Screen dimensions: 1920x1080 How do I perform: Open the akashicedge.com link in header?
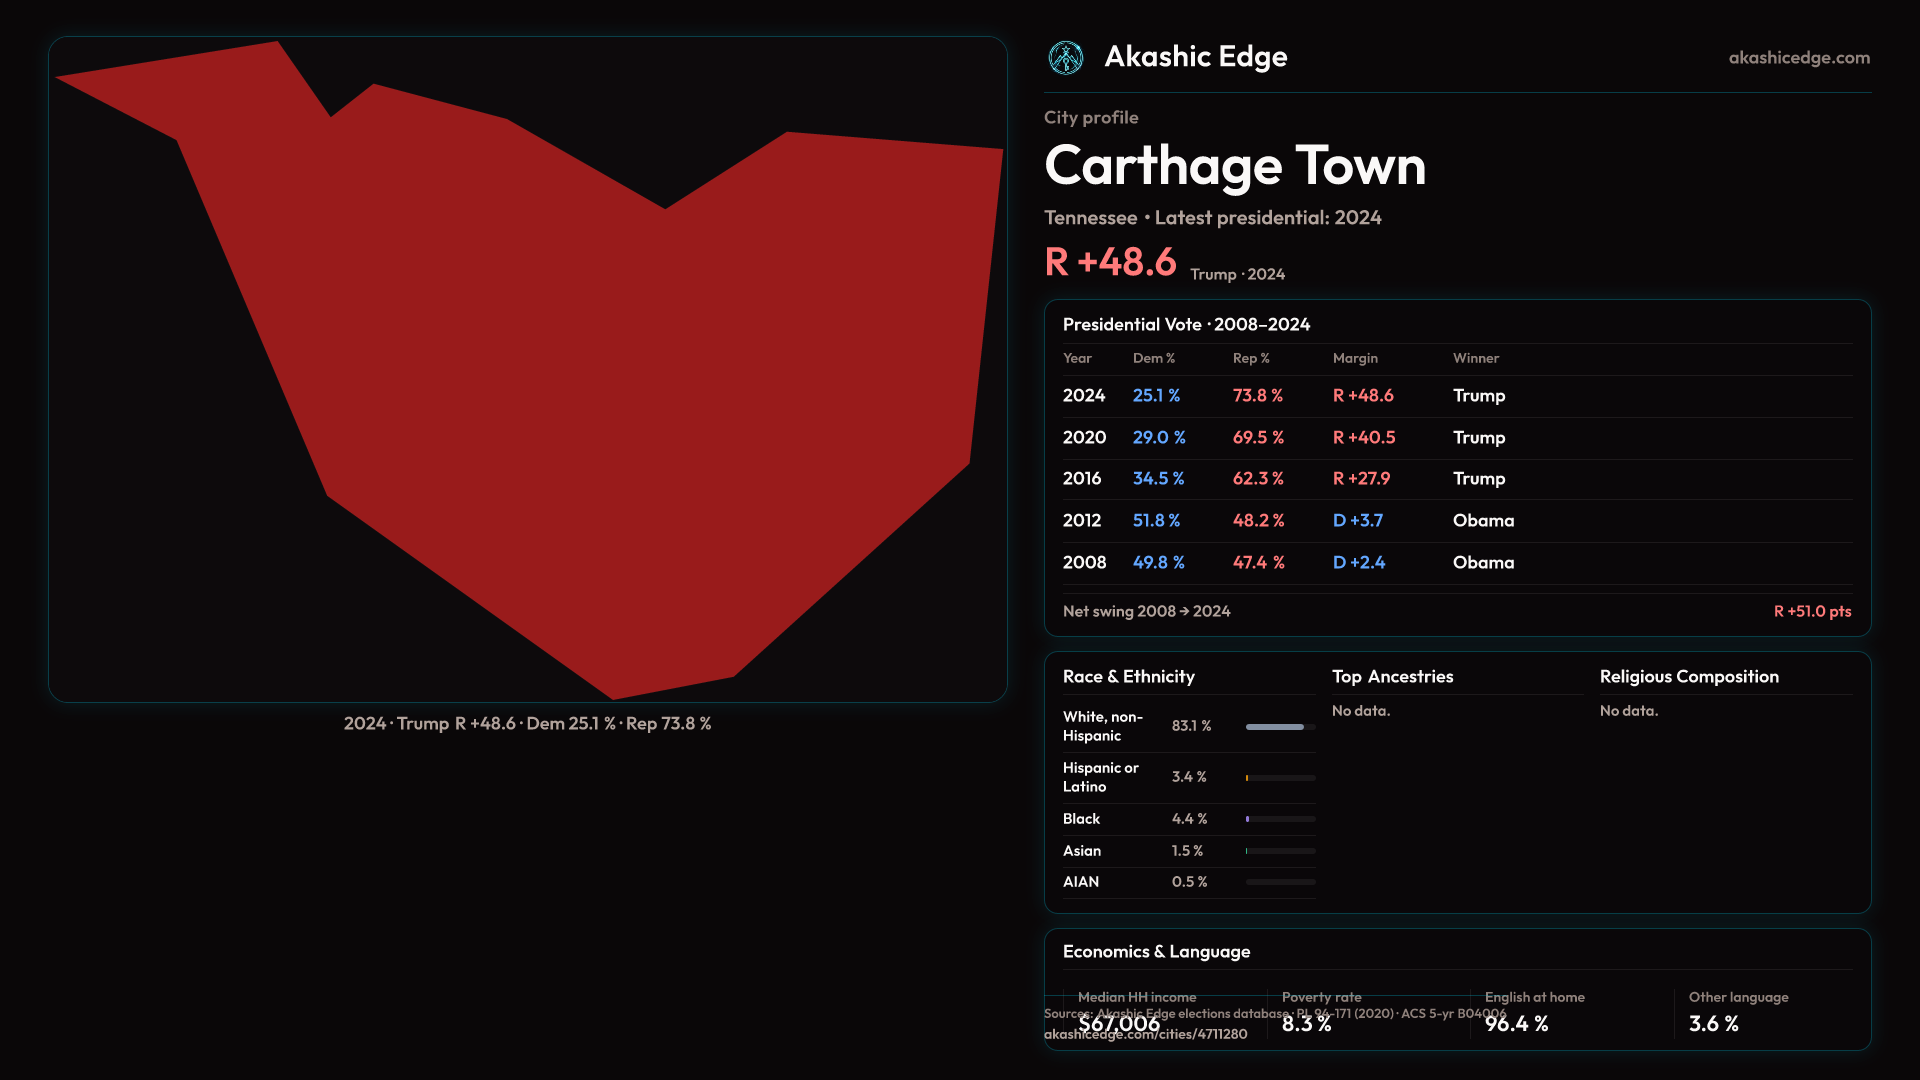coord(1798,58)
